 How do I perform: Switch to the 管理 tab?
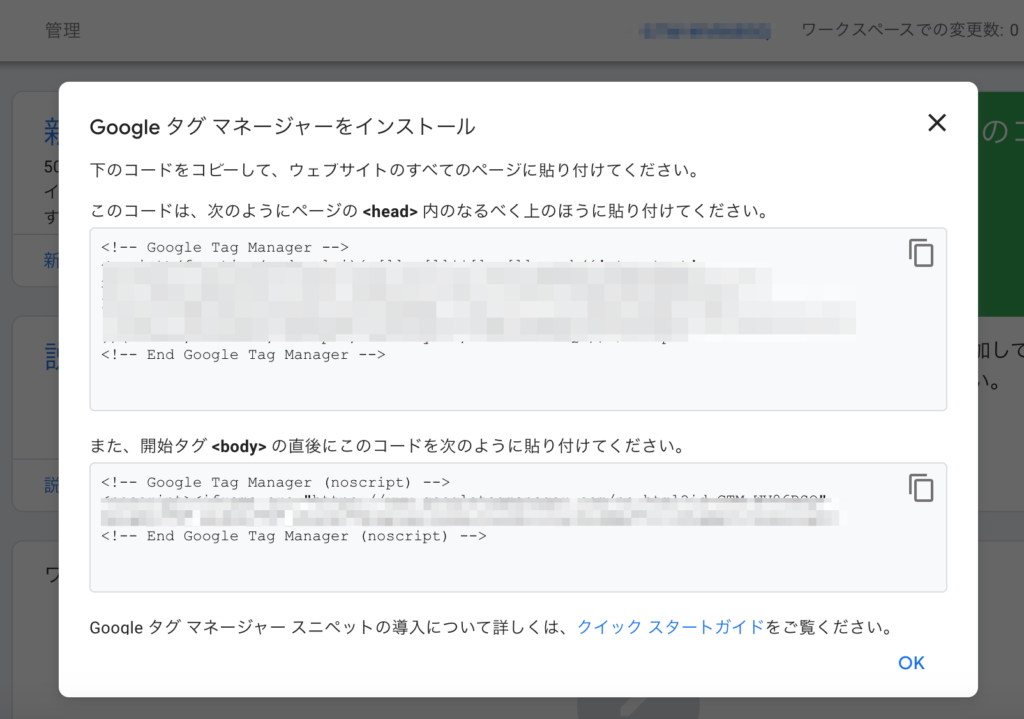[63, 30]
